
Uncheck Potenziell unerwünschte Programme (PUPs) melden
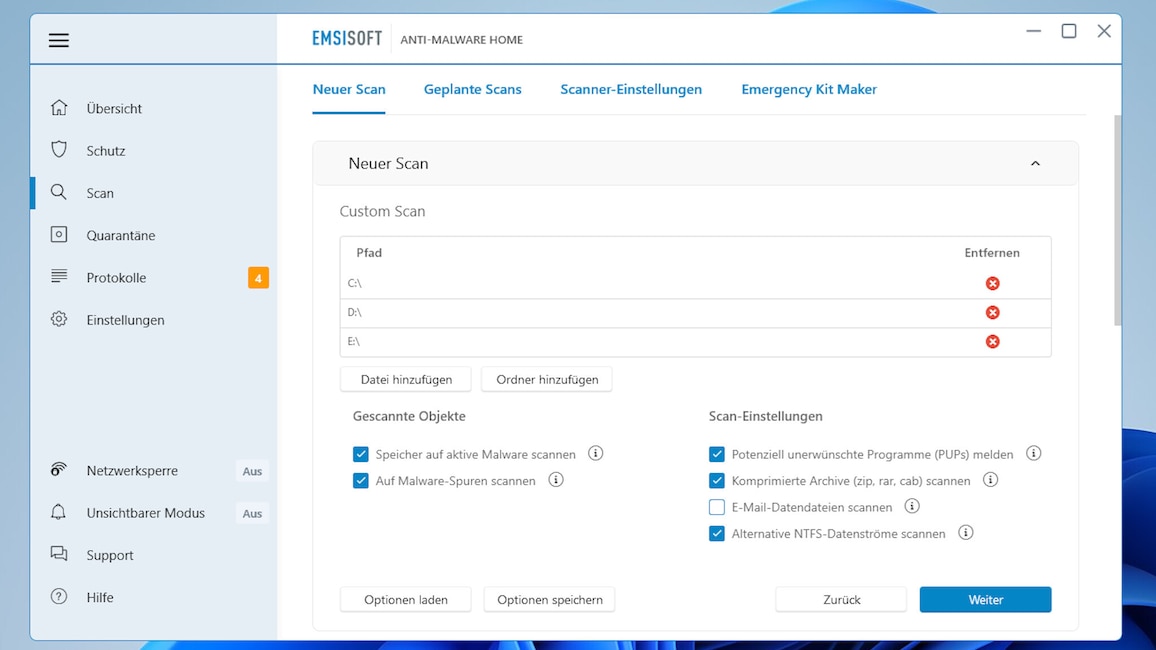point(717,454)
